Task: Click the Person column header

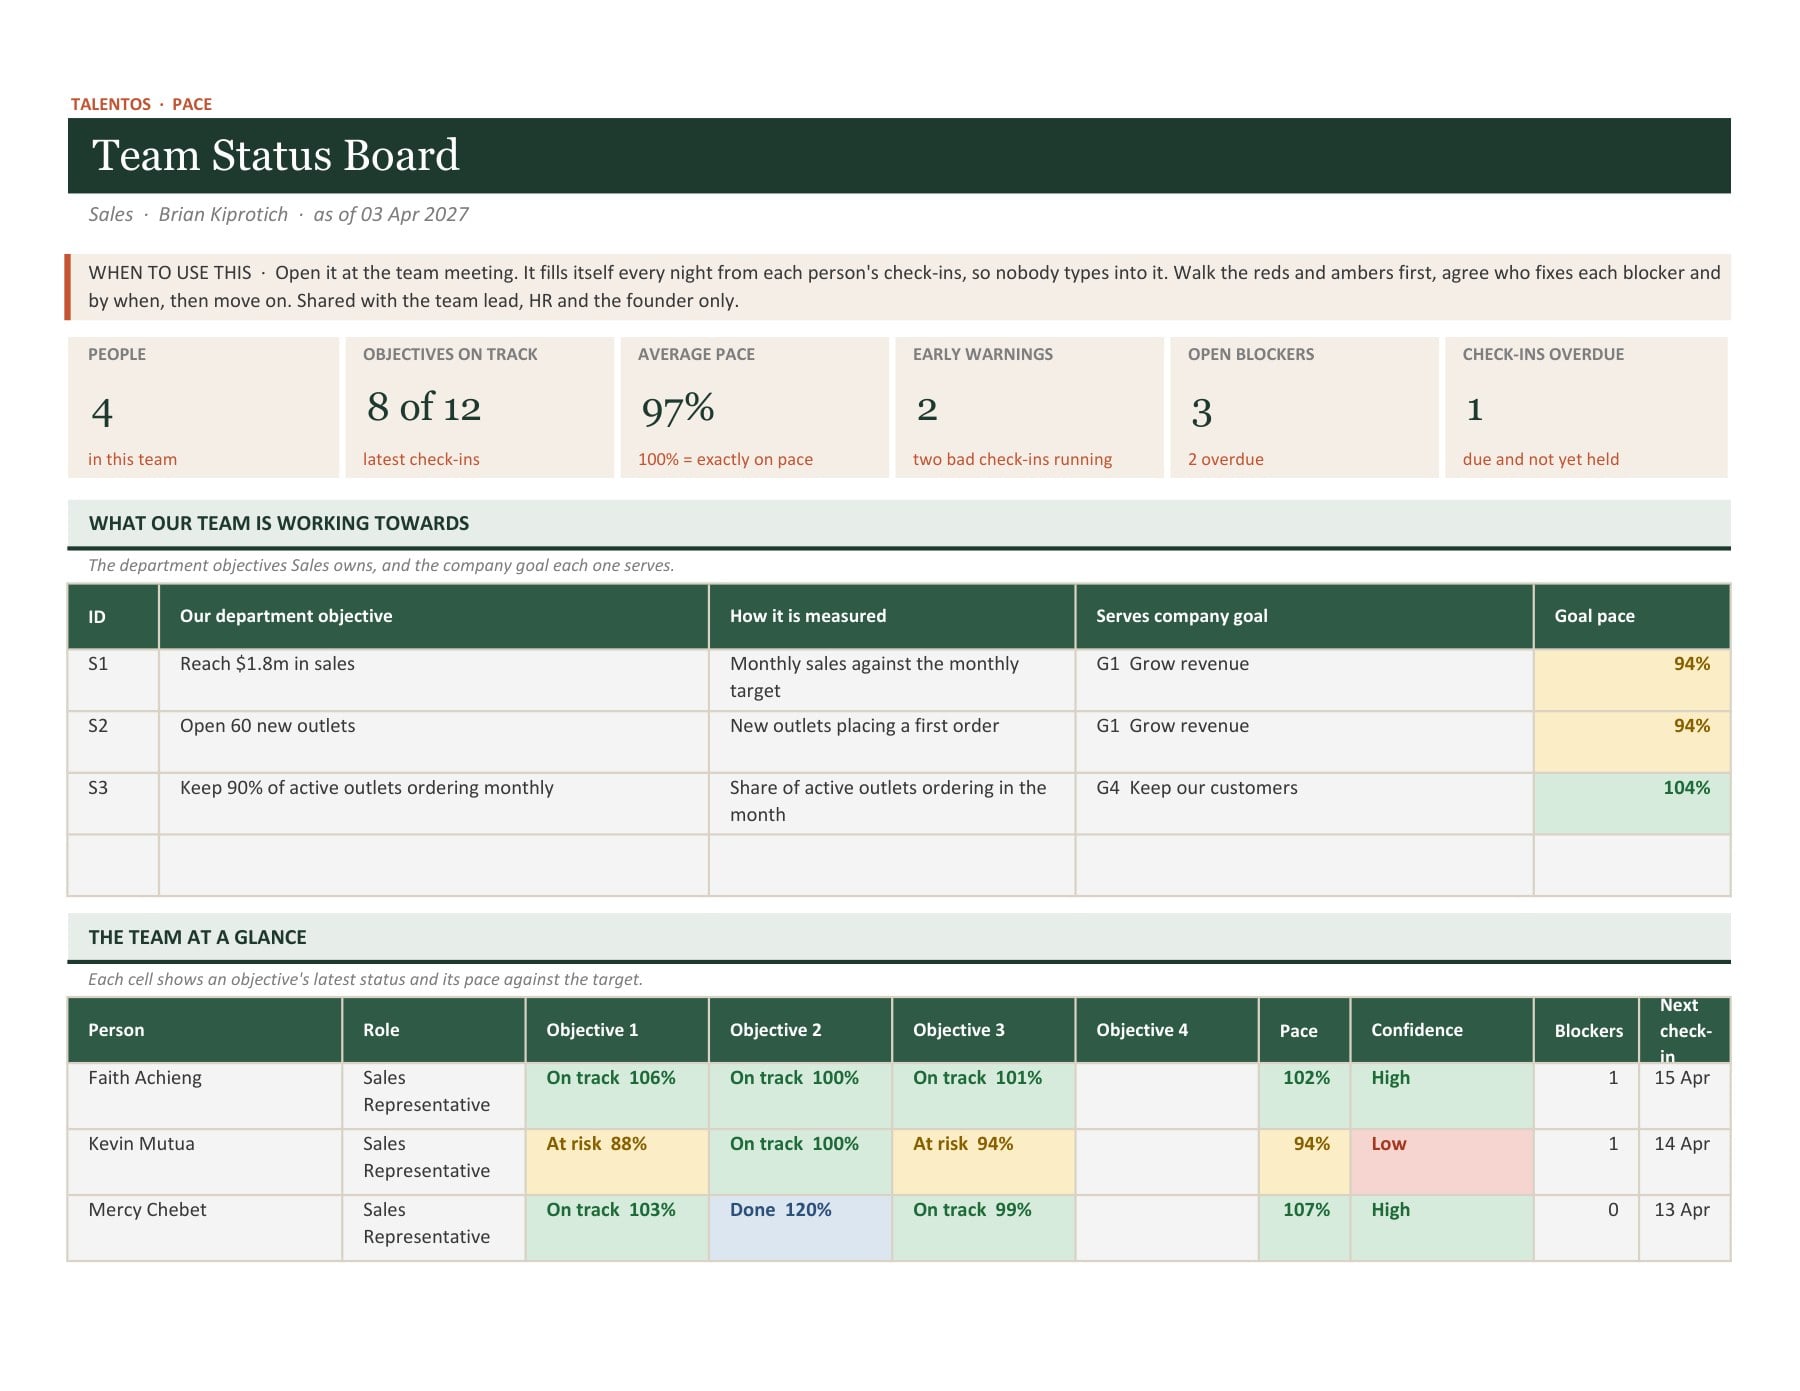Action: coord(205,1030)
